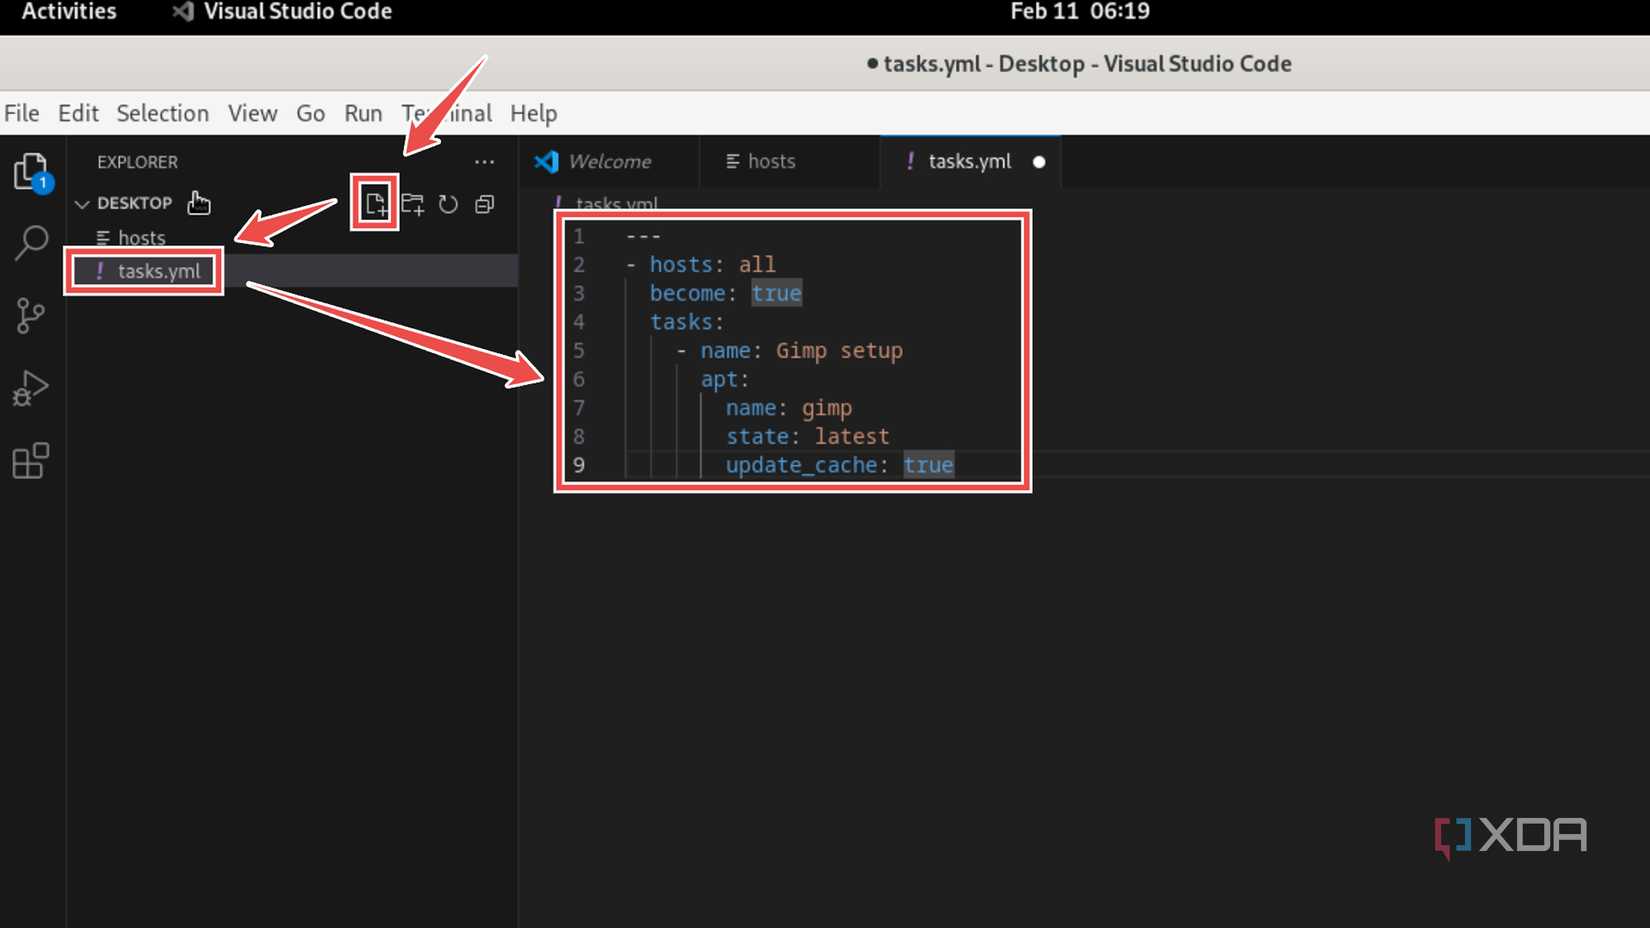
Task: Open the Edit menu
Action: click(x=78, y=113)
